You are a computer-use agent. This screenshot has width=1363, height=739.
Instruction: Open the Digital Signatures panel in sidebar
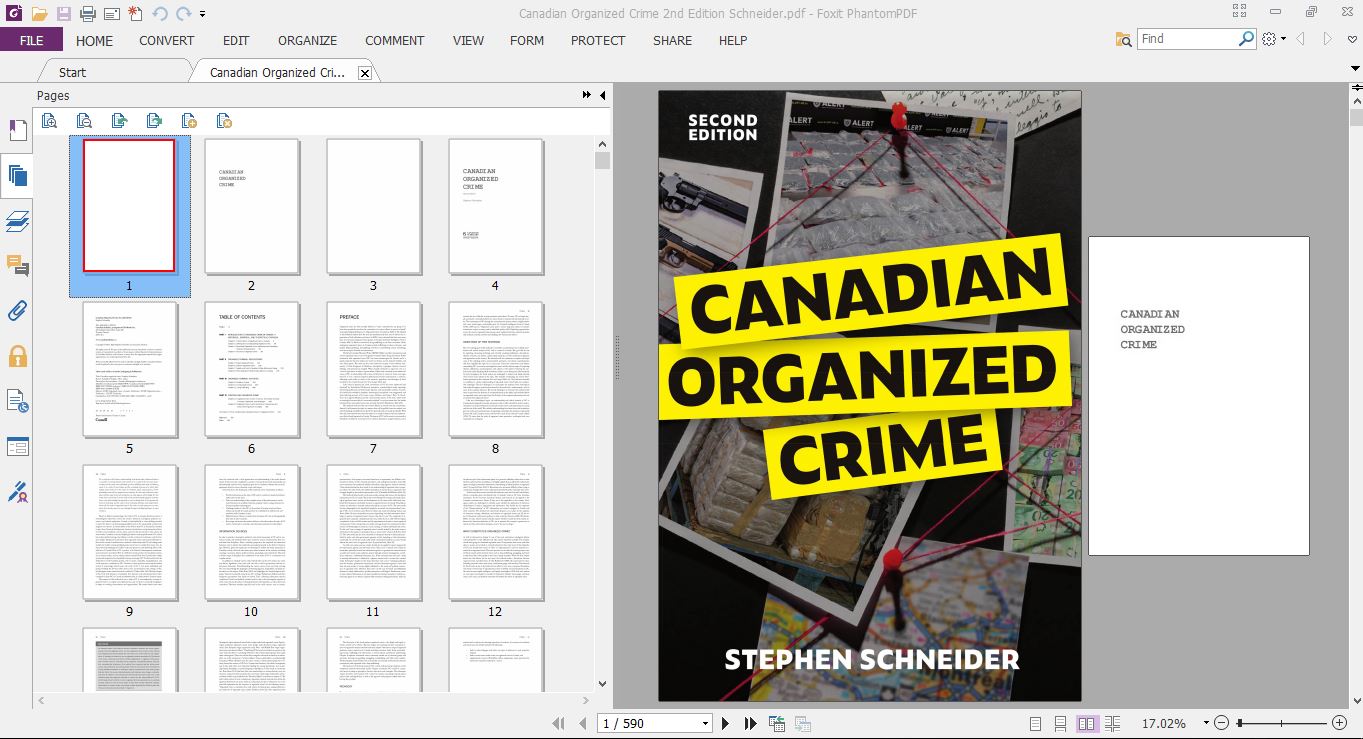[x=17, y=491]
